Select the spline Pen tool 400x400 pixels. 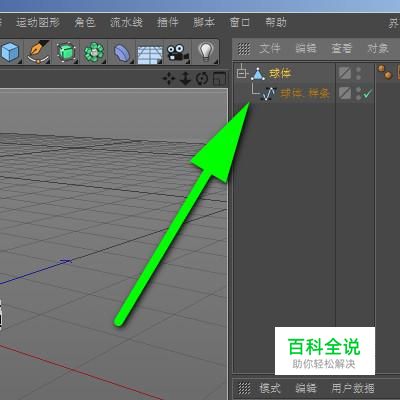[x=38, y=52]
